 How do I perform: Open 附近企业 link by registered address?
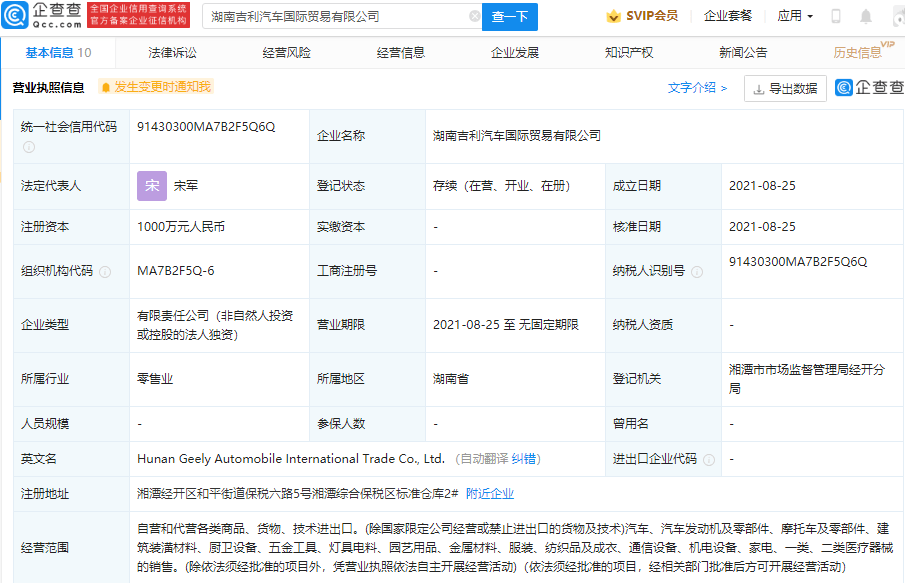[x=489, y=494]
